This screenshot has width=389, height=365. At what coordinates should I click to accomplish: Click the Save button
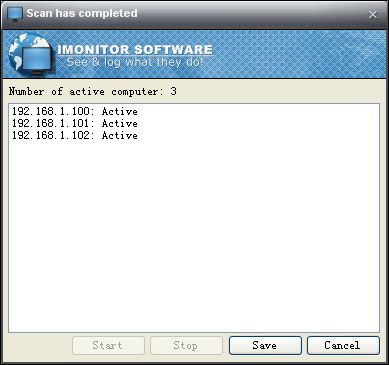[x=265, y=345]
